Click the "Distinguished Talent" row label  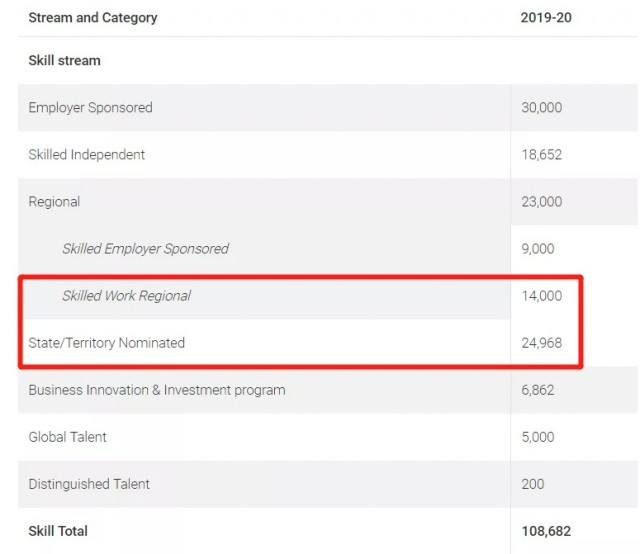(89, 484)
